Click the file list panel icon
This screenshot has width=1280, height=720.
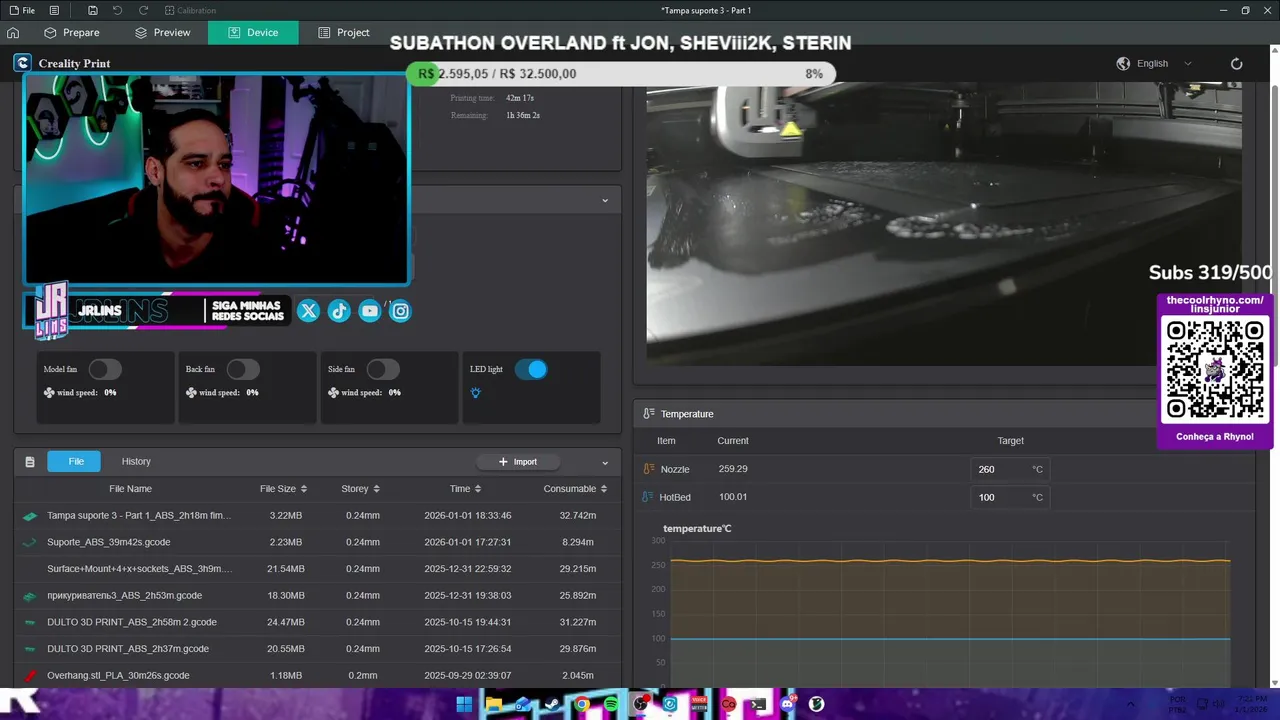tap(30, 462)
